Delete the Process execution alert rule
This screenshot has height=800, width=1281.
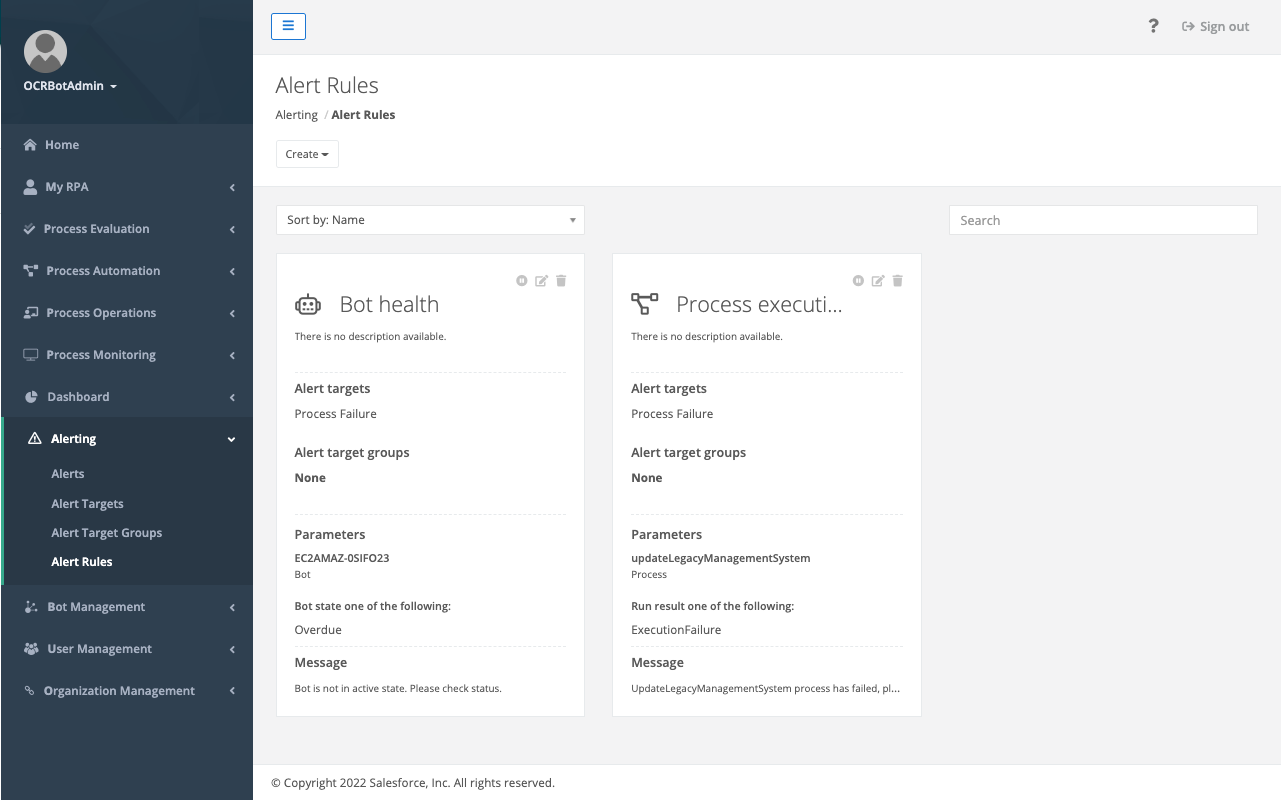pos(897,281)
